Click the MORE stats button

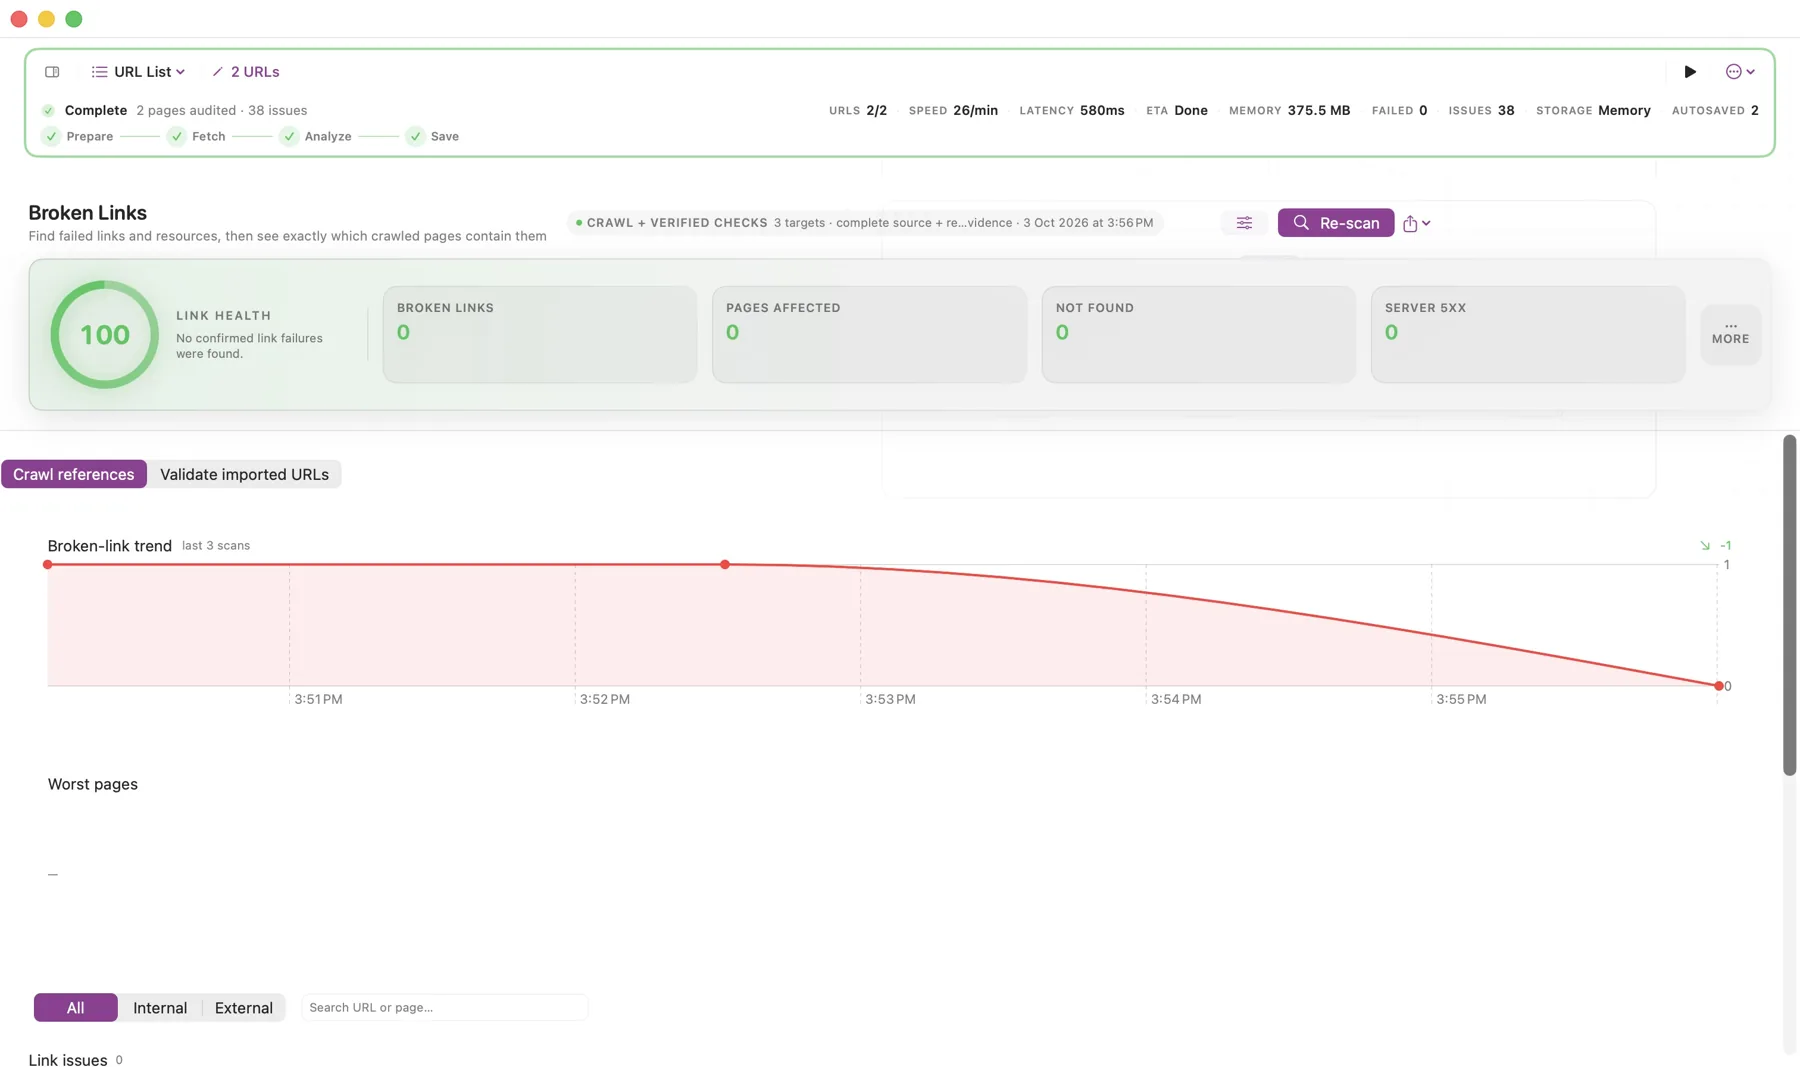point(1730,334)
